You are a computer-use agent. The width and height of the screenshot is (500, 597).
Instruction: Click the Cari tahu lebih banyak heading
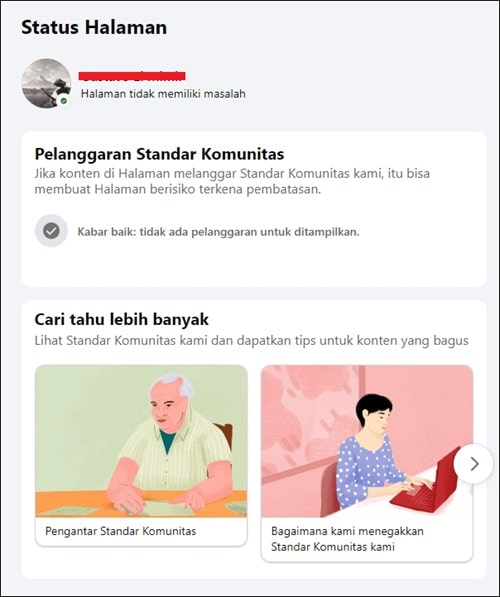121,319
